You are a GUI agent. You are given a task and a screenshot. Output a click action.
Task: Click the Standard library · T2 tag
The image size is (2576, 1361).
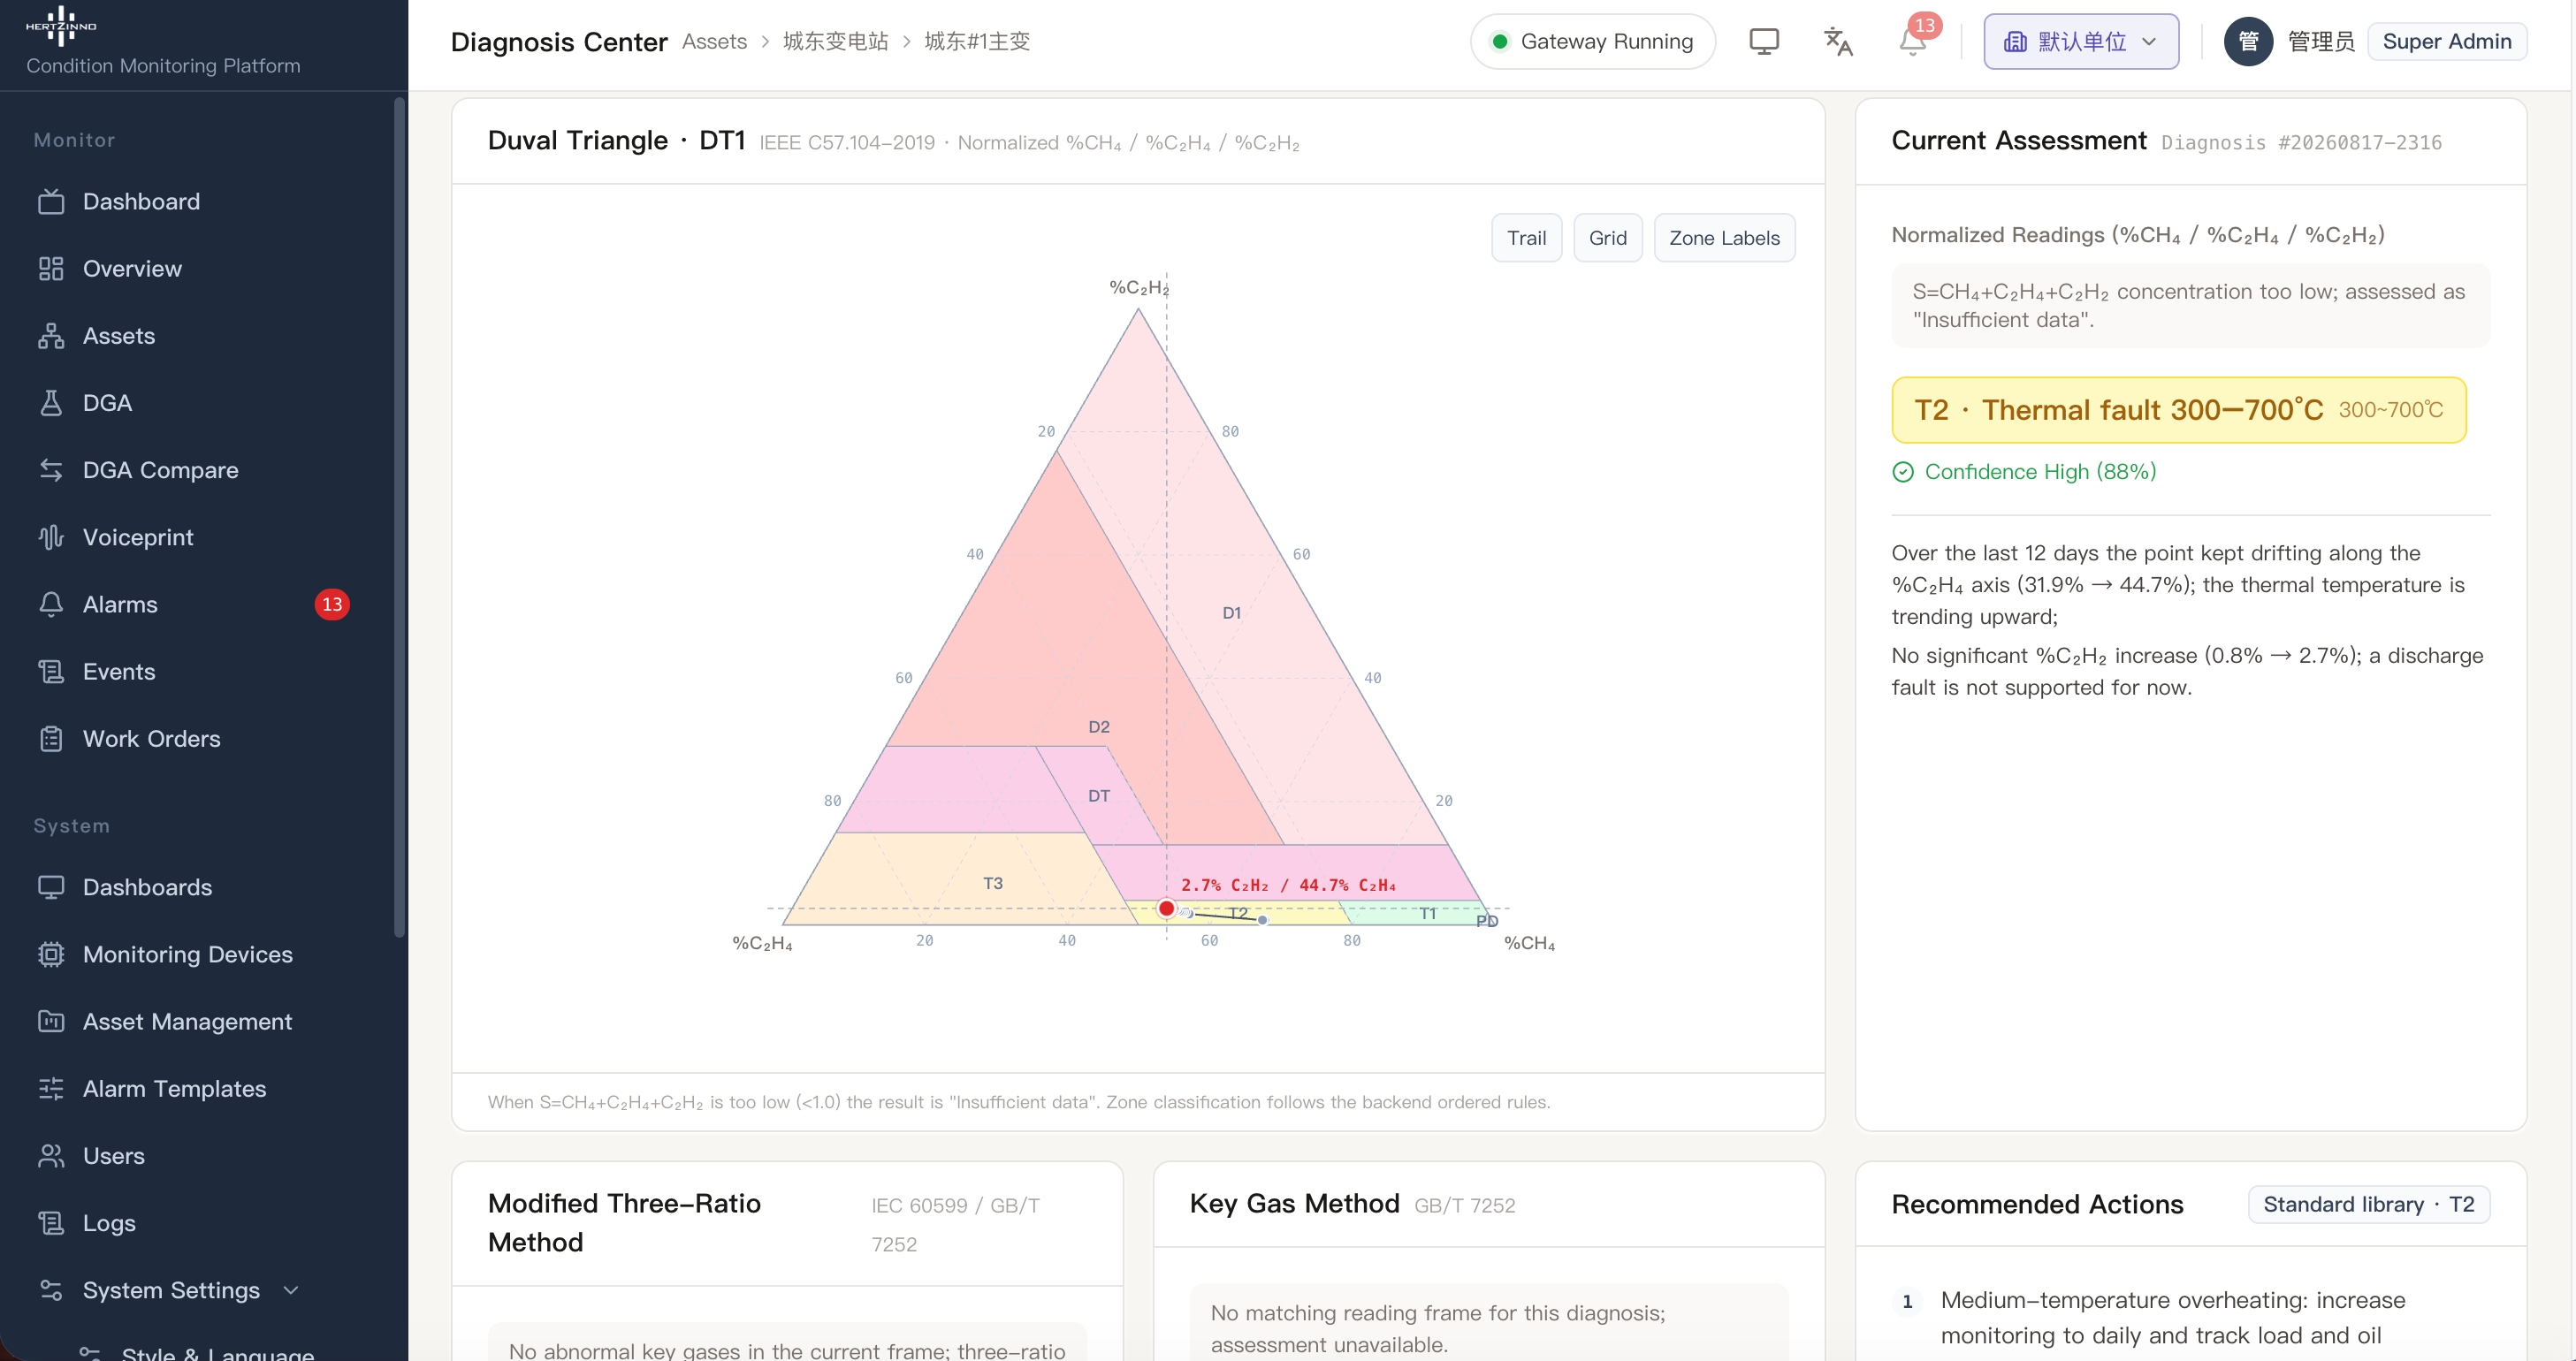pyautogui.click(x=2368, y=1204)
